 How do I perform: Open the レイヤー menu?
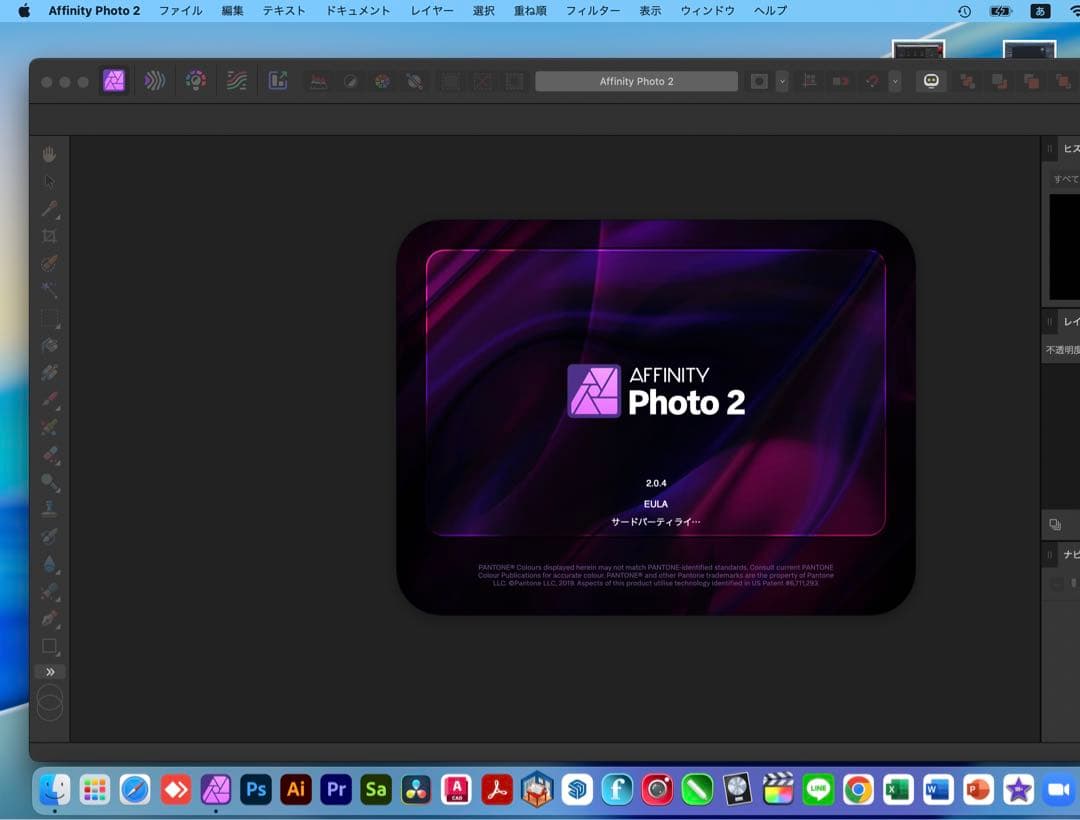pyautogui.click(x=430, y=11)
